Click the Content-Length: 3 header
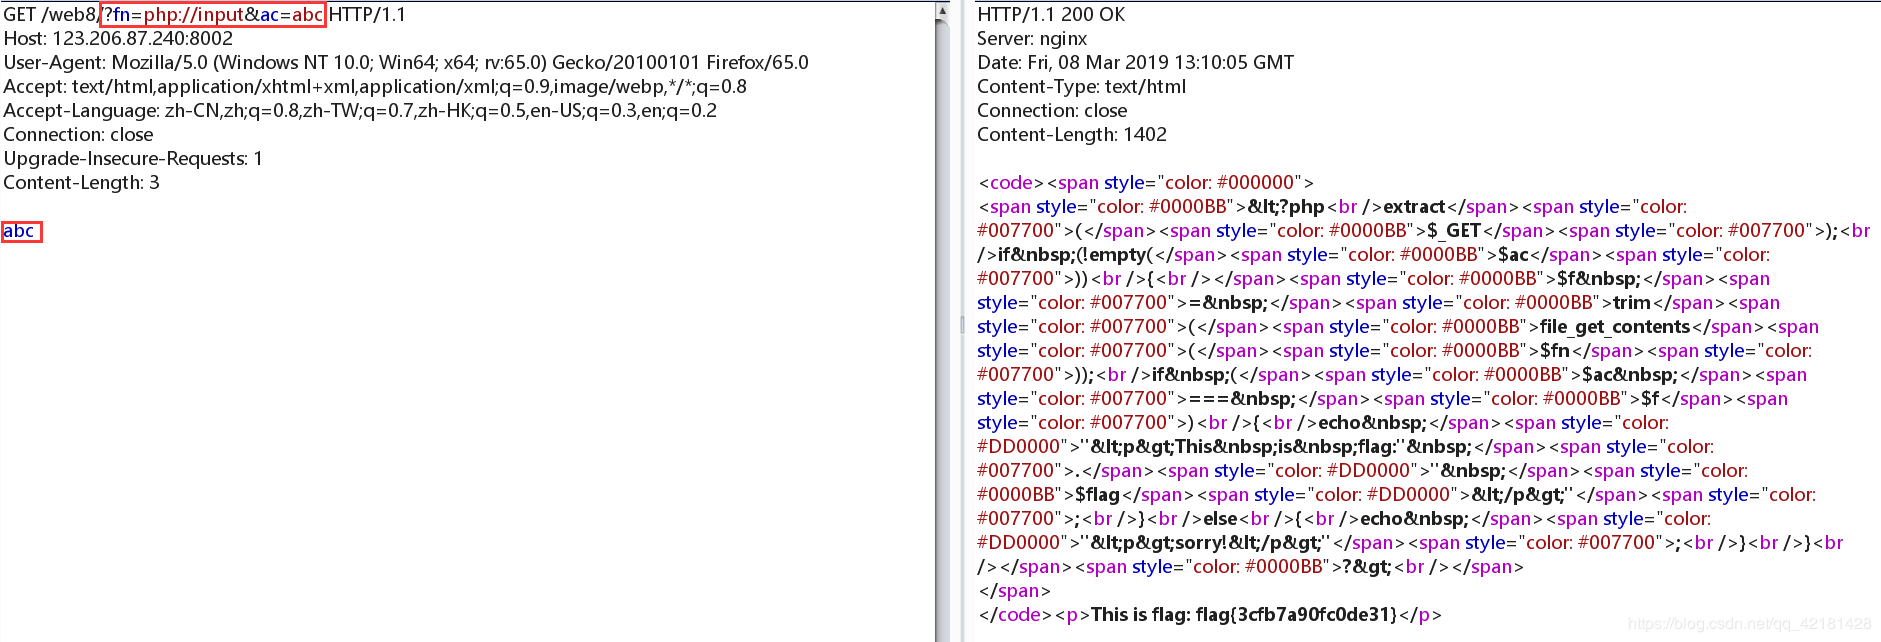The width and height of the screenshot is (1881, 642). coord(81,183)
